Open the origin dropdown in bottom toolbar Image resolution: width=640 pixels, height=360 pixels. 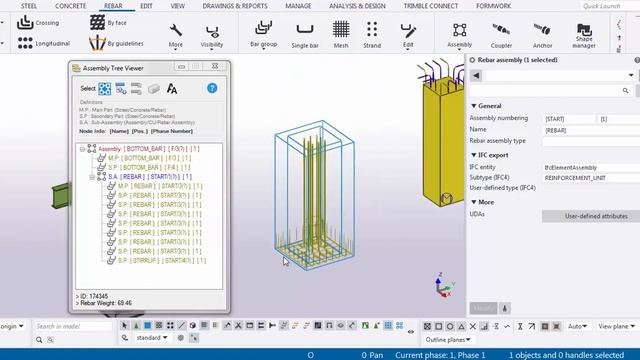(x=12, y=326)
